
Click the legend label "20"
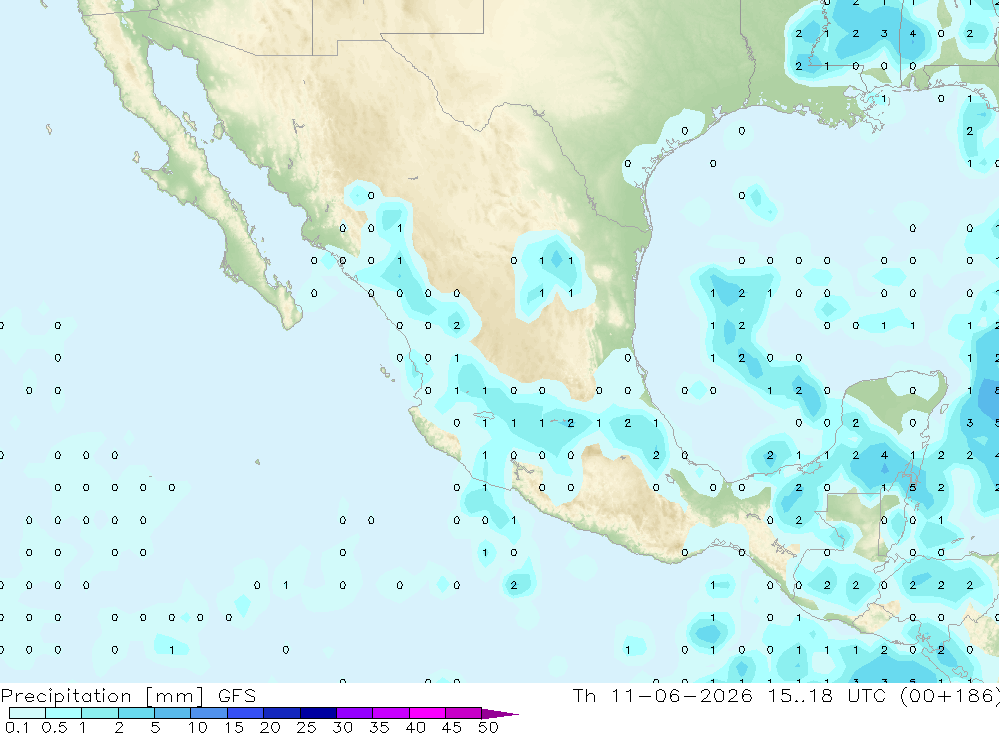(270, 727)
